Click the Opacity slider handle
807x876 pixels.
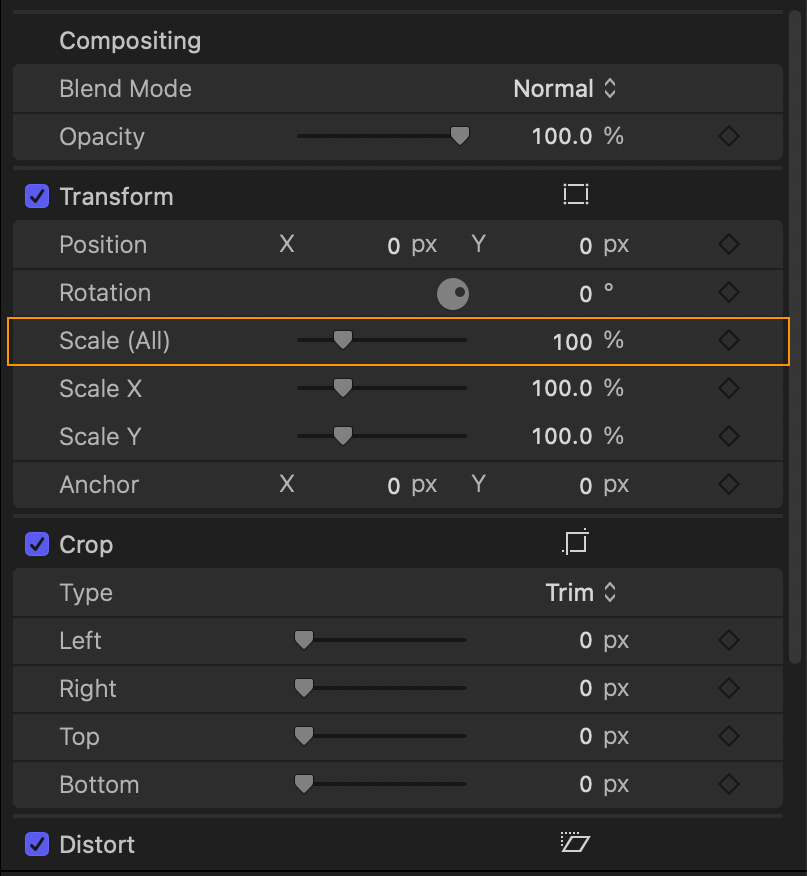[460, 136]
